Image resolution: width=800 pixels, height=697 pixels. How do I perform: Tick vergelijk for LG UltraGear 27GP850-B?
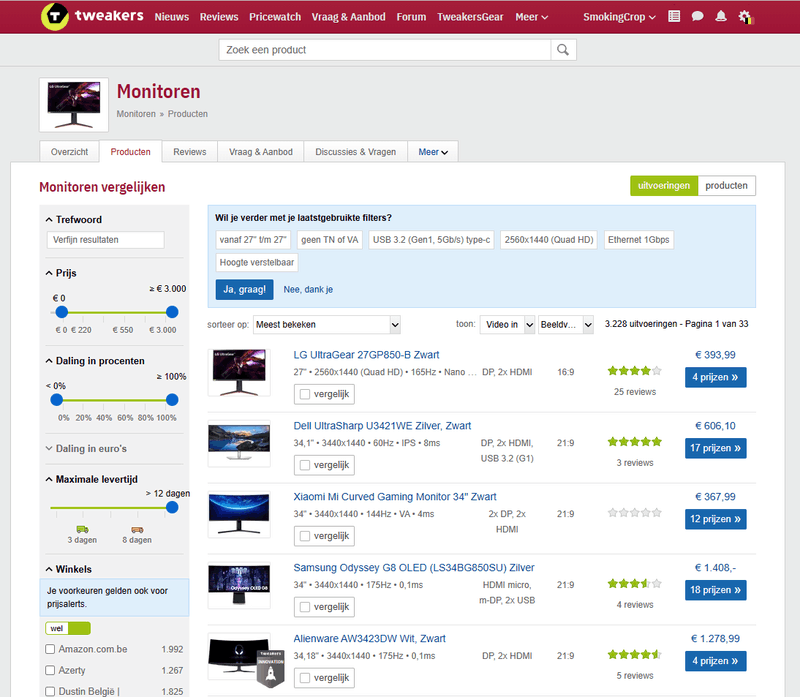pos(305,394)
